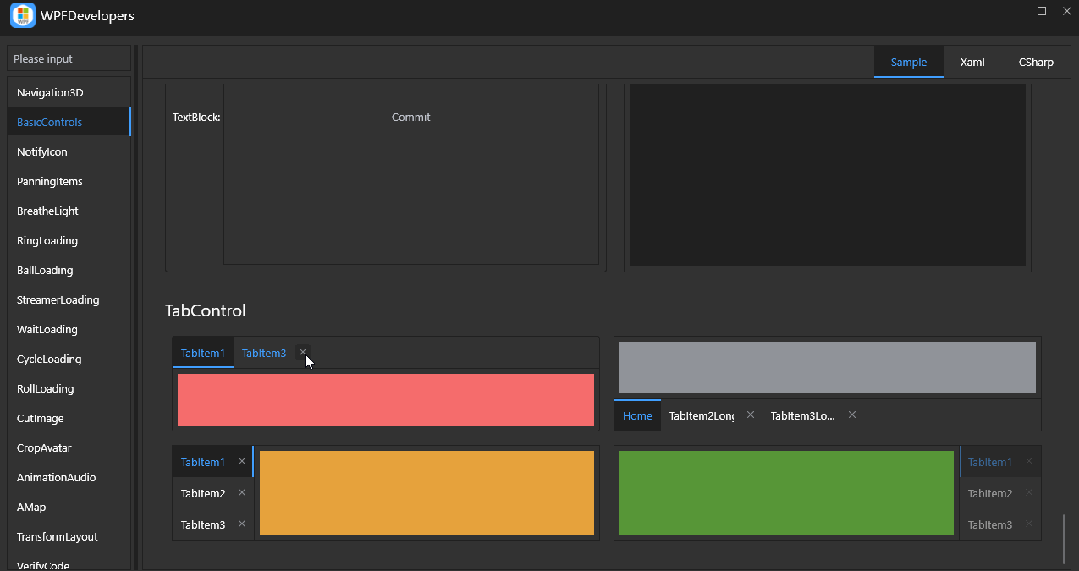
Task: Close TabItem1 in left vertical tab list
Action: click(242, 462)
